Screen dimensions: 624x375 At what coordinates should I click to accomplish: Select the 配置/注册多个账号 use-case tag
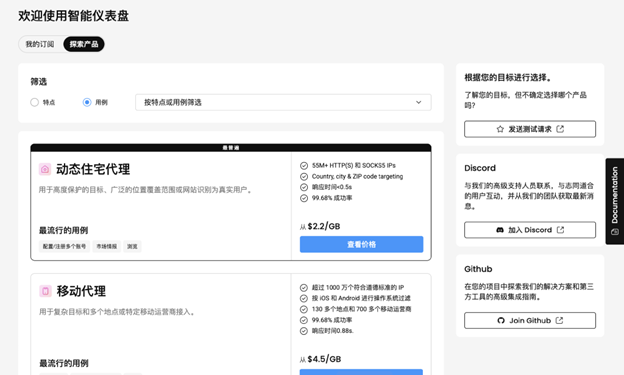(64, 246)
